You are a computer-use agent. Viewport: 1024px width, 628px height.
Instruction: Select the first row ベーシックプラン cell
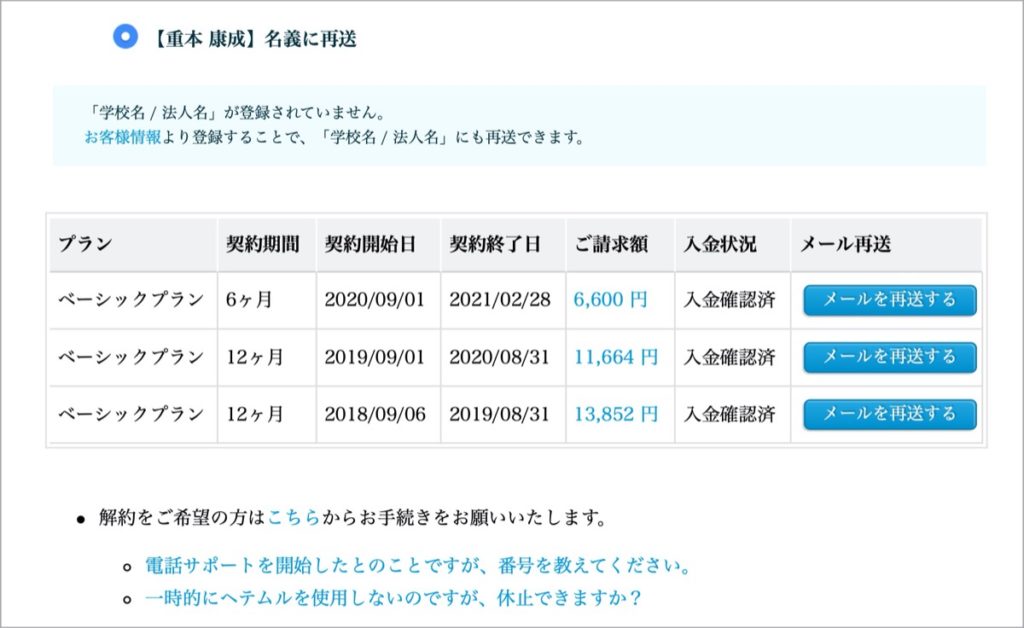click(x=133, y=300)
